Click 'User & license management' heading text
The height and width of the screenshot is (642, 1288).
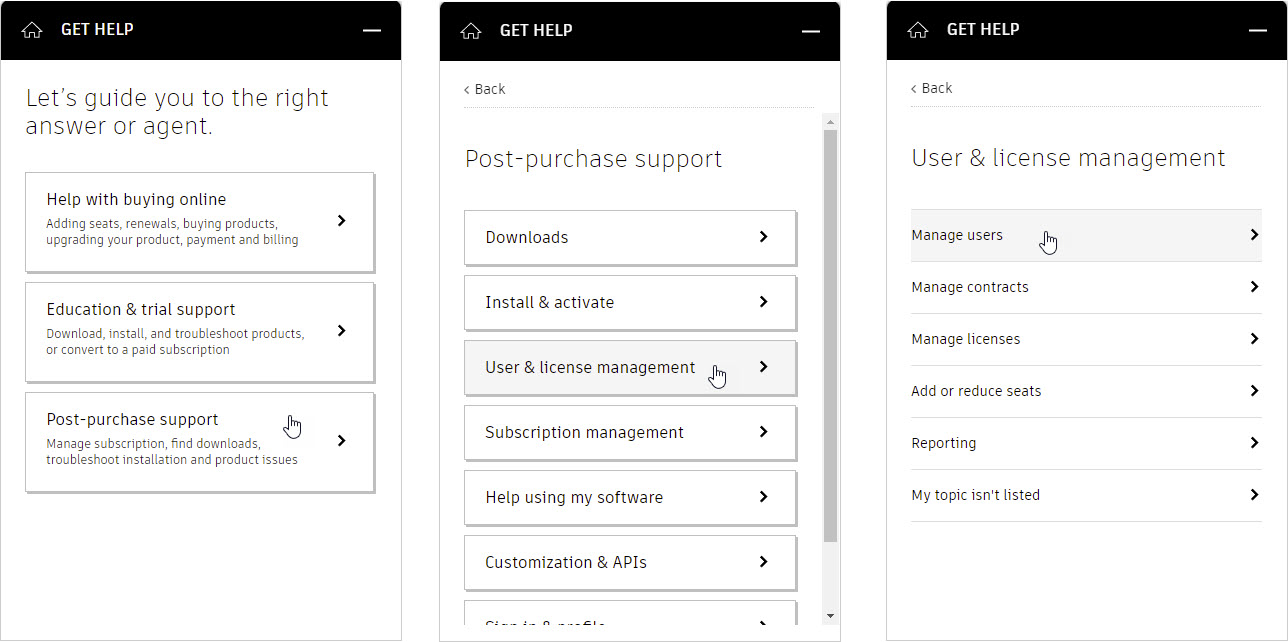coord(1069,158)
